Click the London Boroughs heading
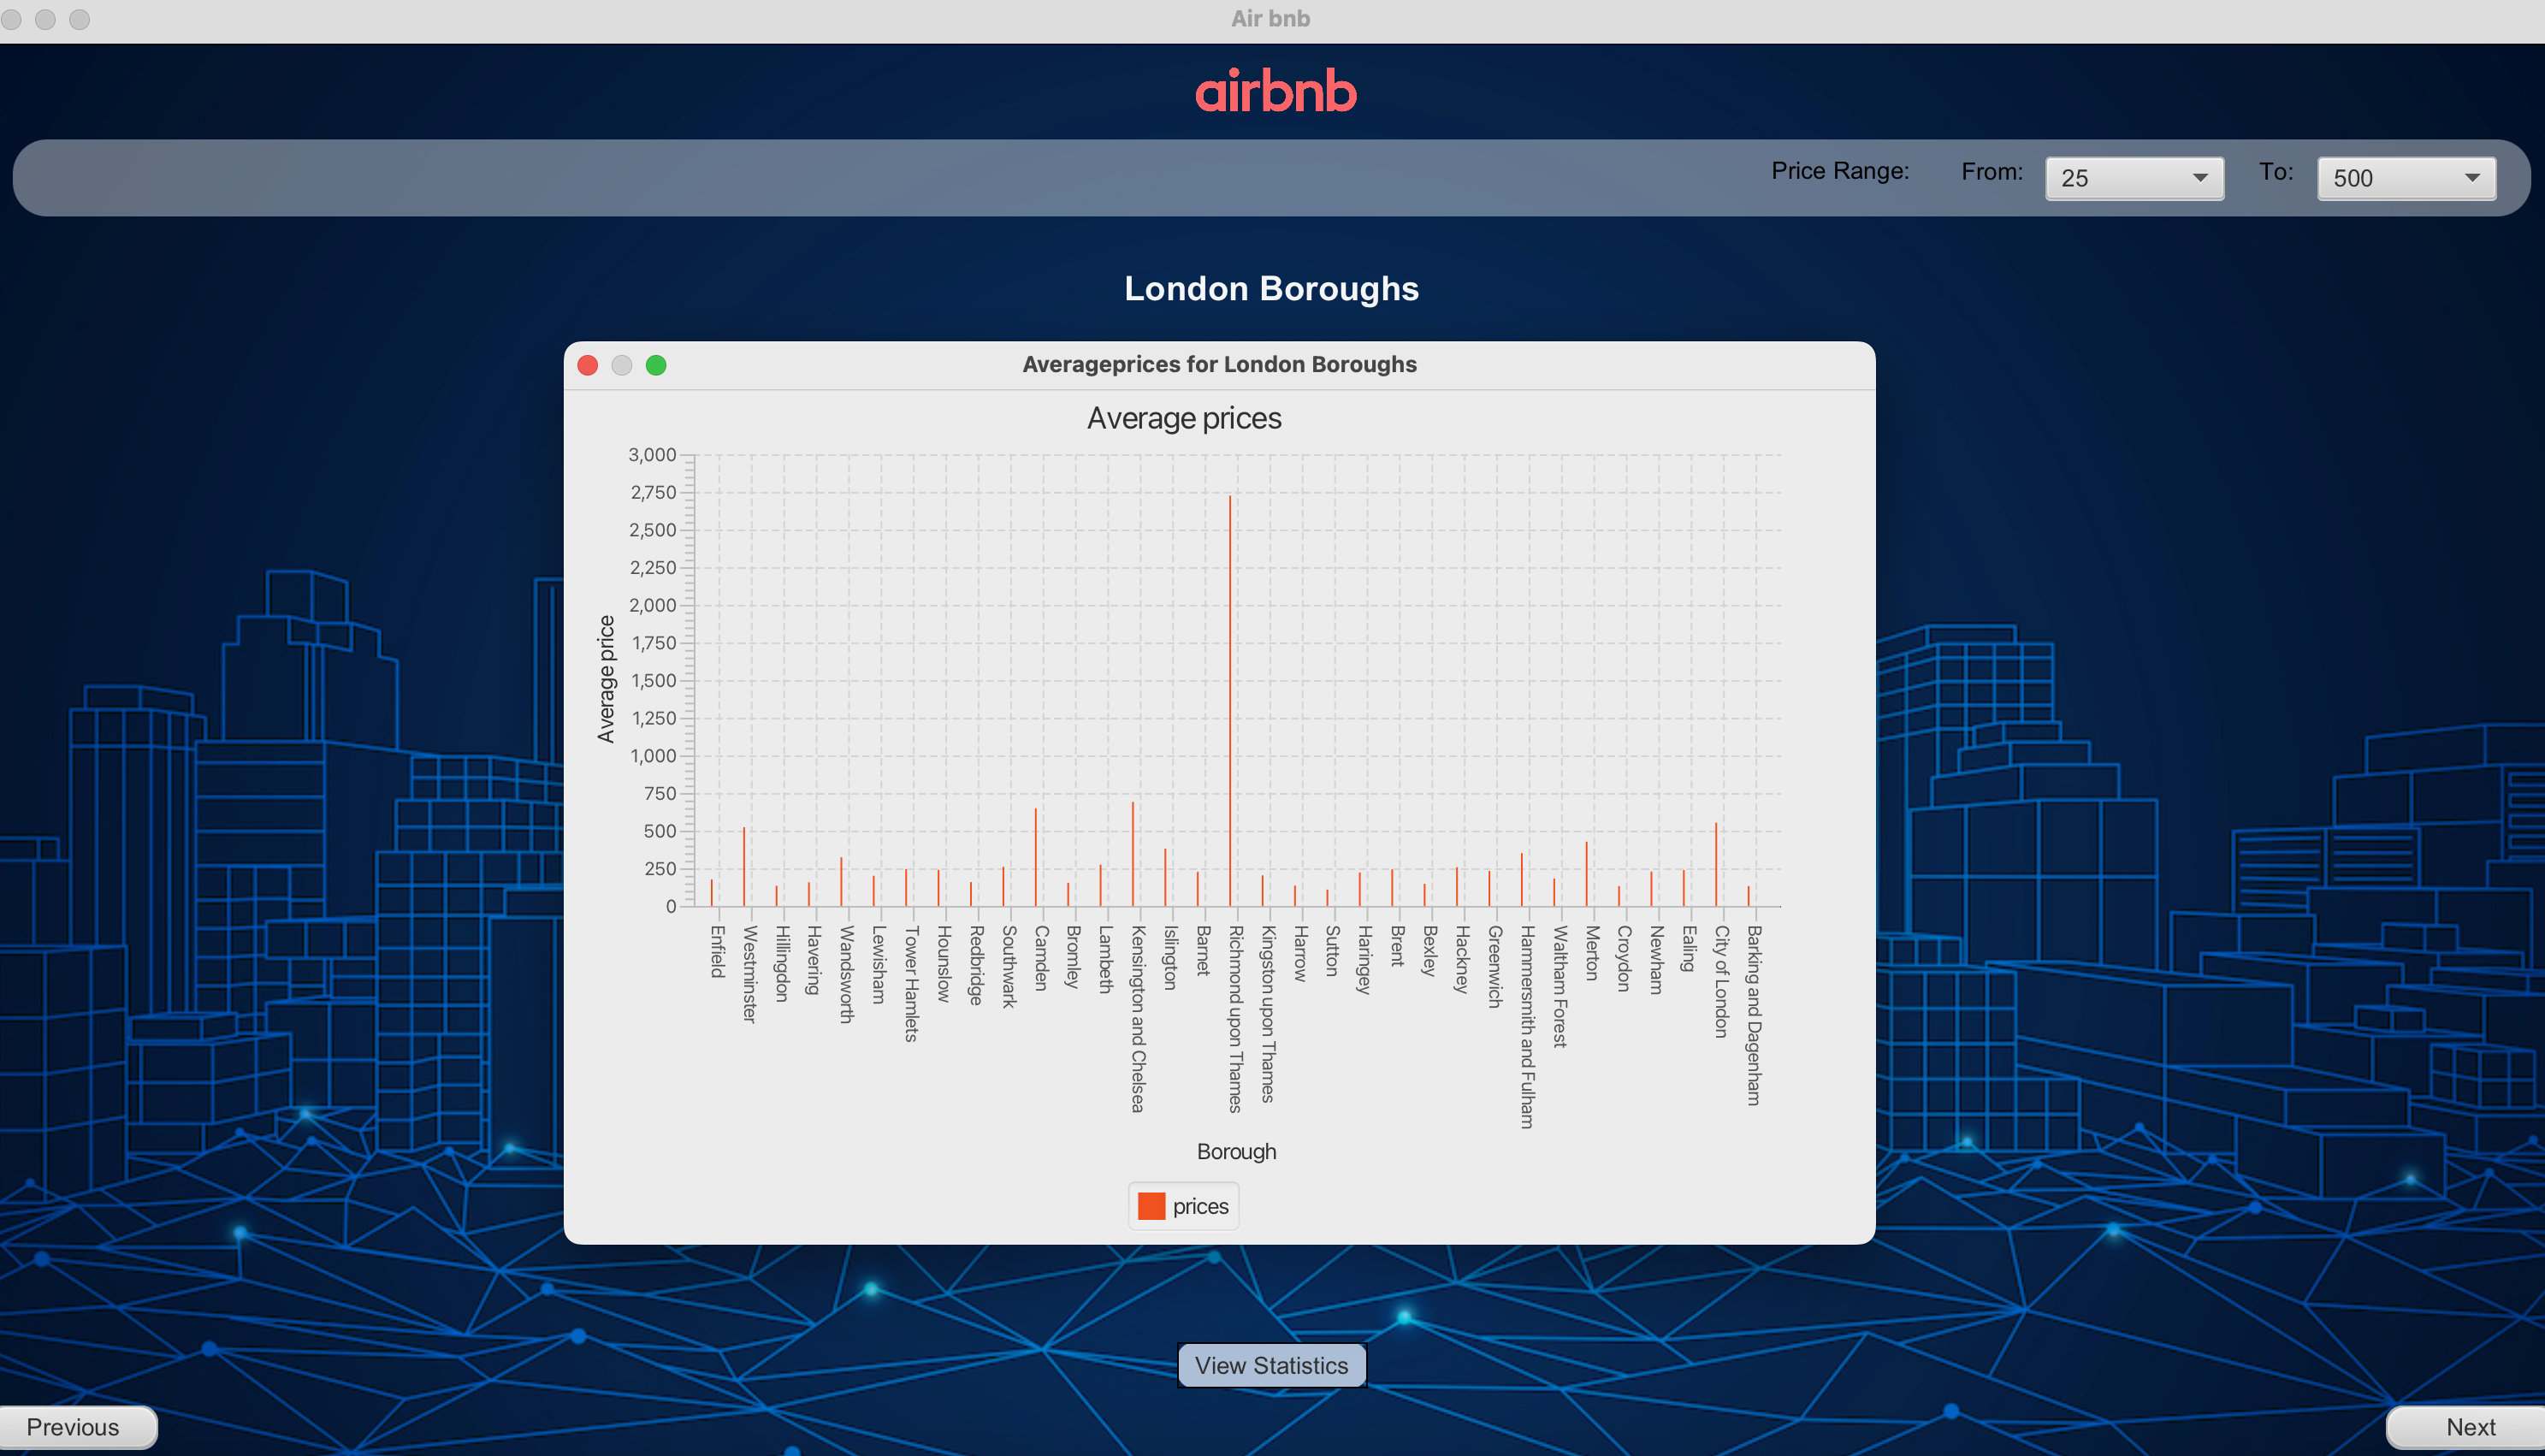 pyautogui.click(x=1271, y=289)
